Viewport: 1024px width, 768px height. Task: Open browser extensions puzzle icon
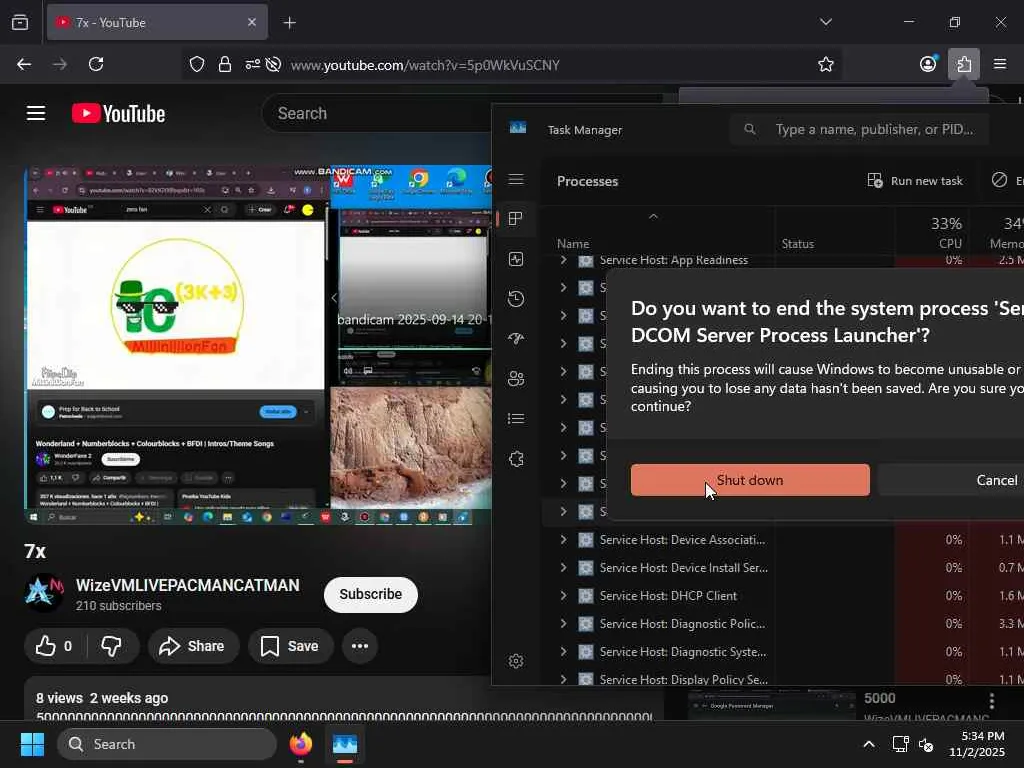click(x=964, y=64)
